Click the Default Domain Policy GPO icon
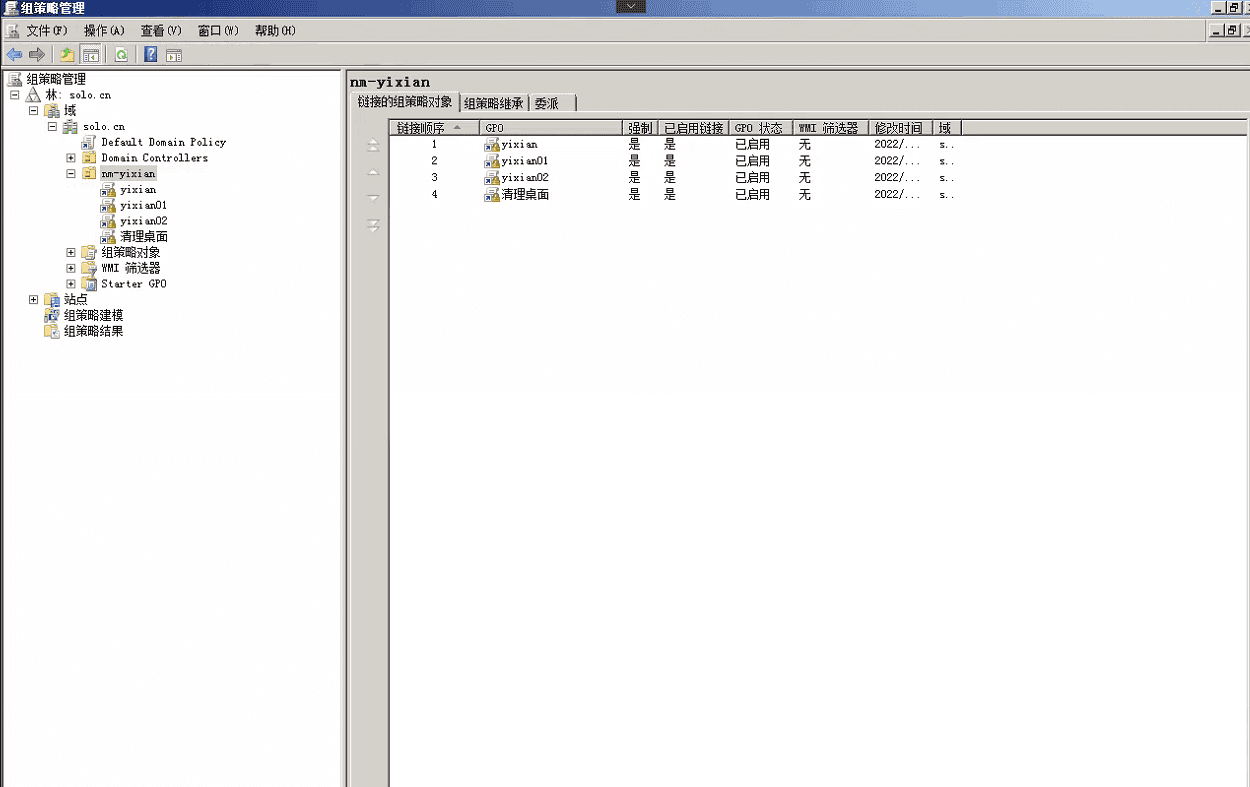This screenshot has height=787, width=1250. coord(90,142)
